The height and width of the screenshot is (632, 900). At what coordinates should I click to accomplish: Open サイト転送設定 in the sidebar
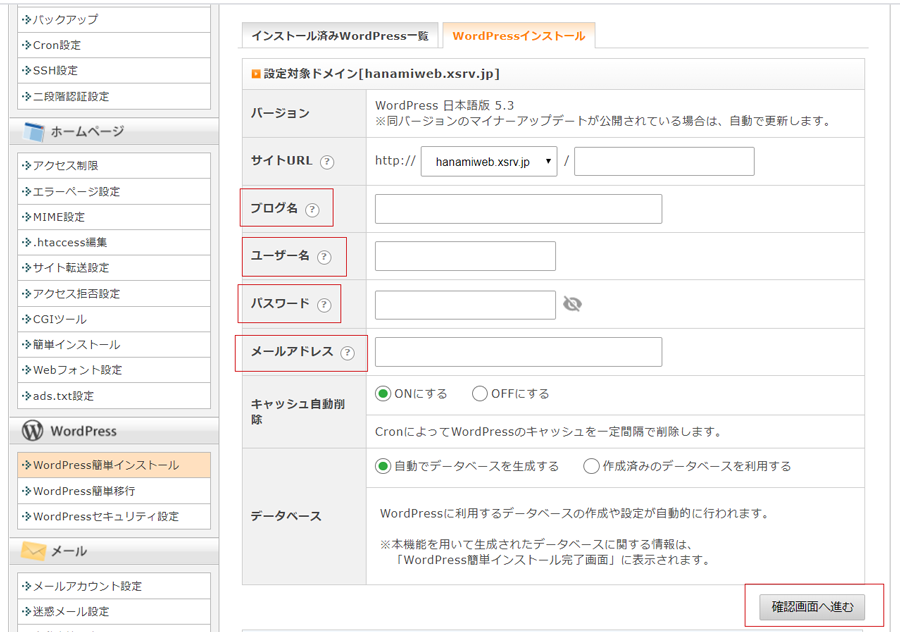coord(114,267)
